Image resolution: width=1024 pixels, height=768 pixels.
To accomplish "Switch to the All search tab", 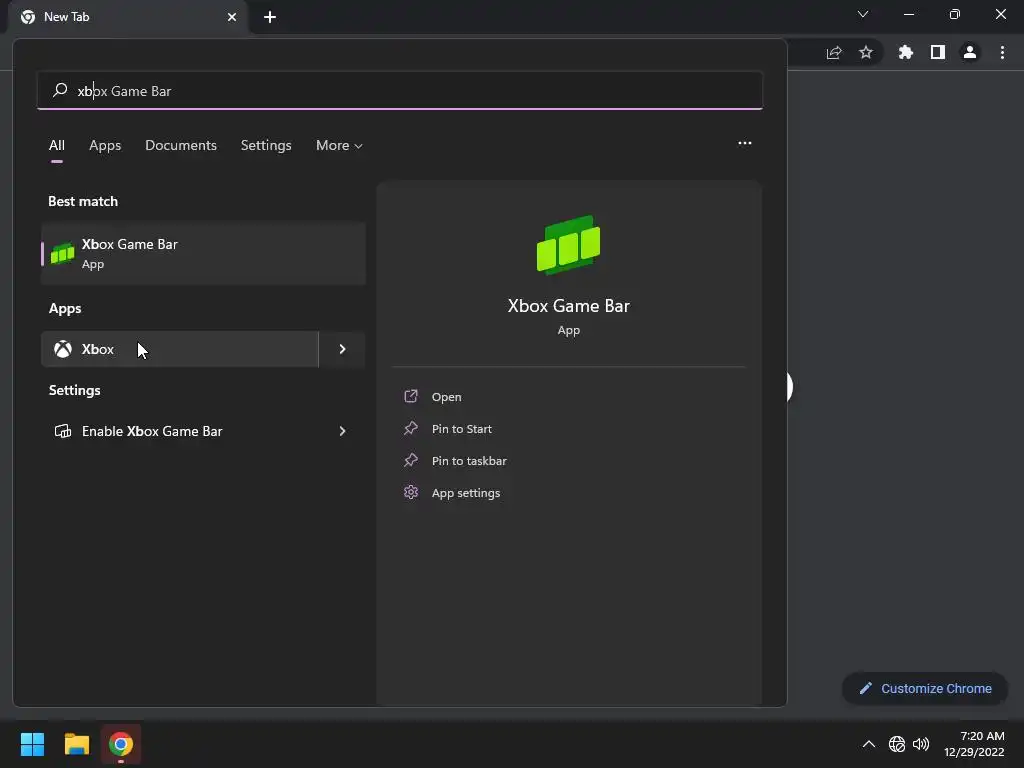I will (x=57, y=145).
